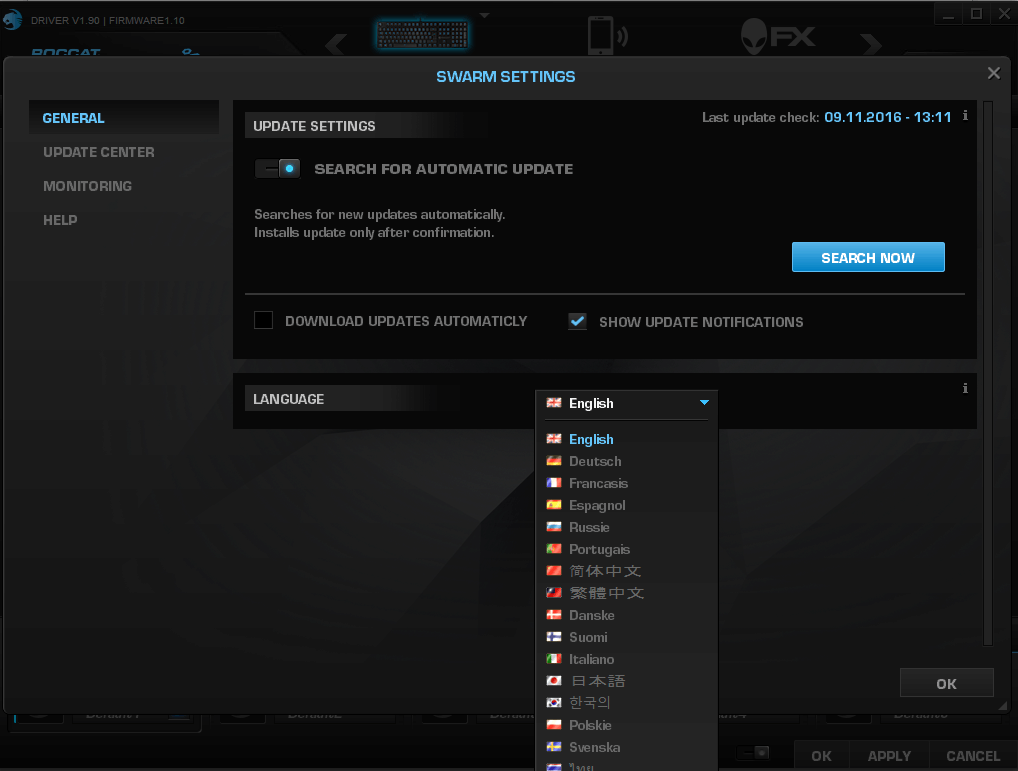Click the UK flag beside selected English
Screen dimensions: 1018x771
pyautogui.click(x=554, y=403)
